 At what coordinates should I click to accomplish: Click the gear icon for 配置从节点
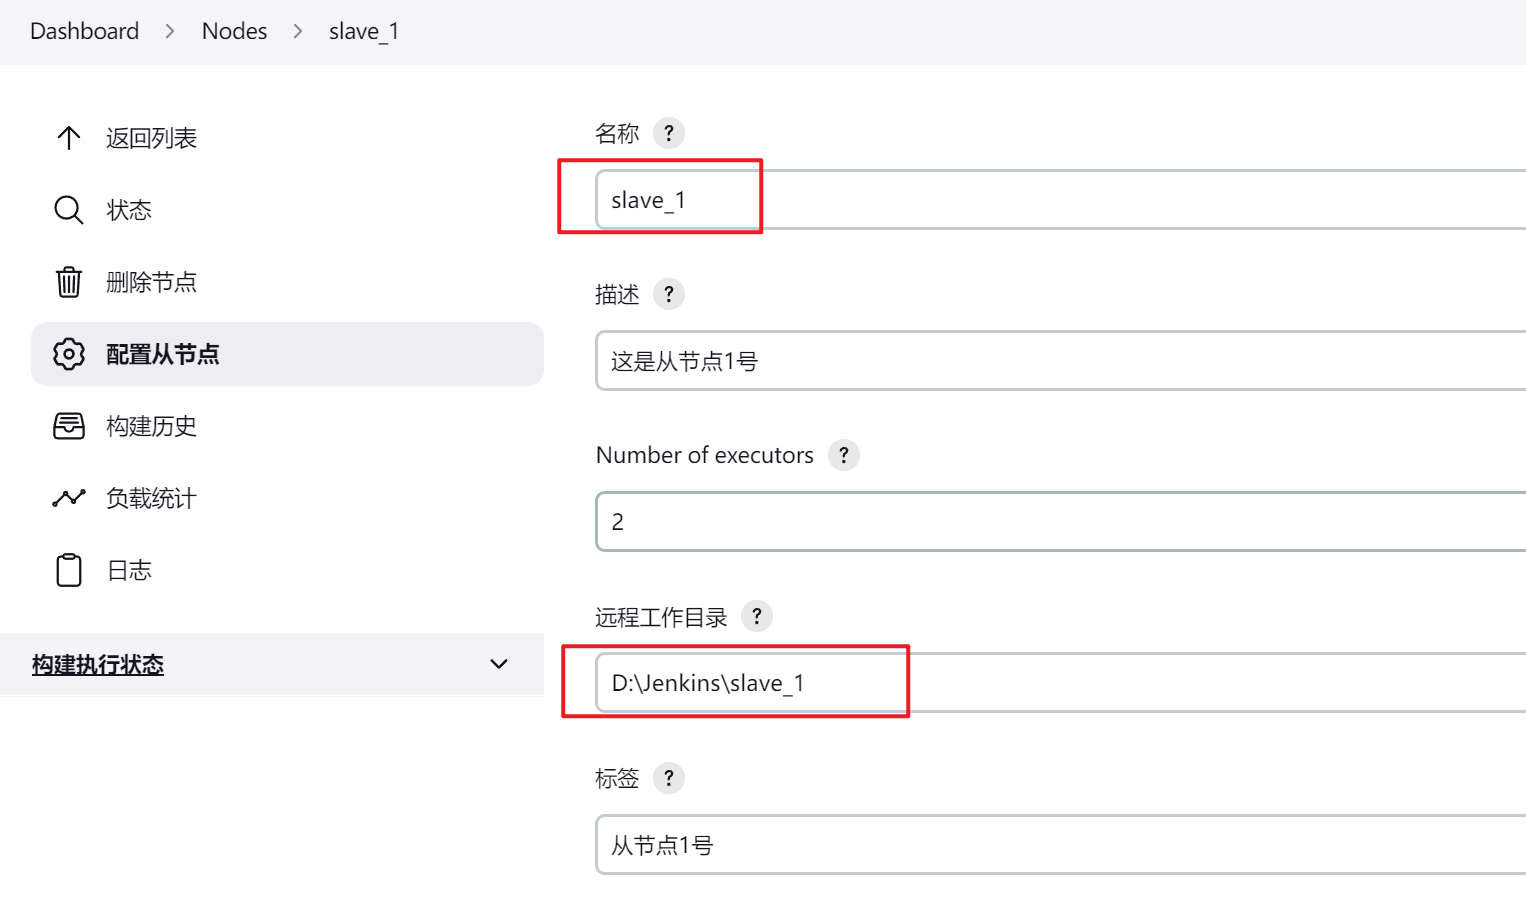tap(69, 354)
